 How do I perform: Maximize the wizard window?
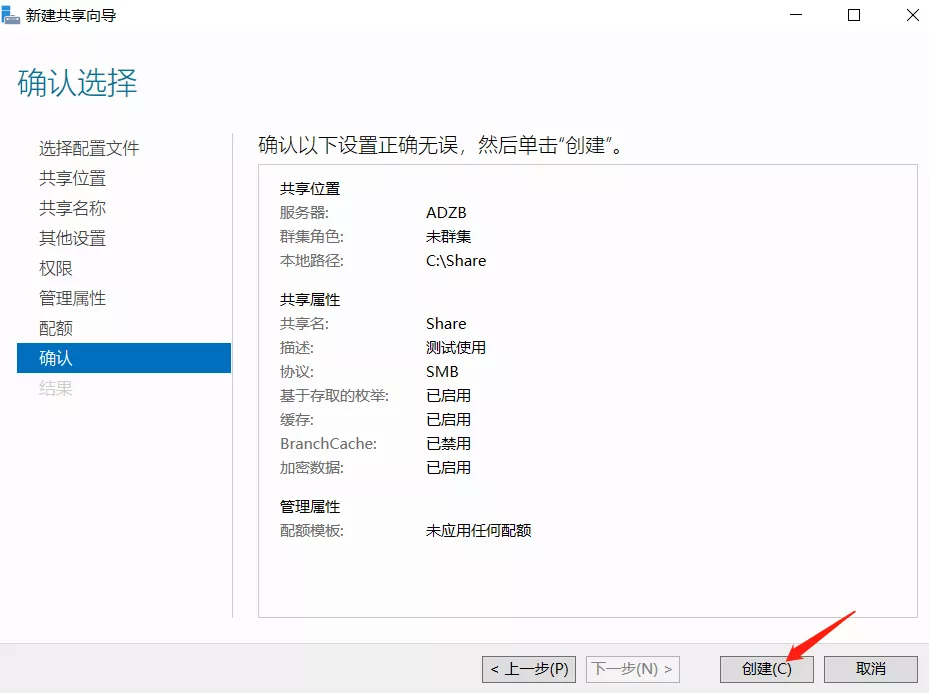click(x=854, y=15)
